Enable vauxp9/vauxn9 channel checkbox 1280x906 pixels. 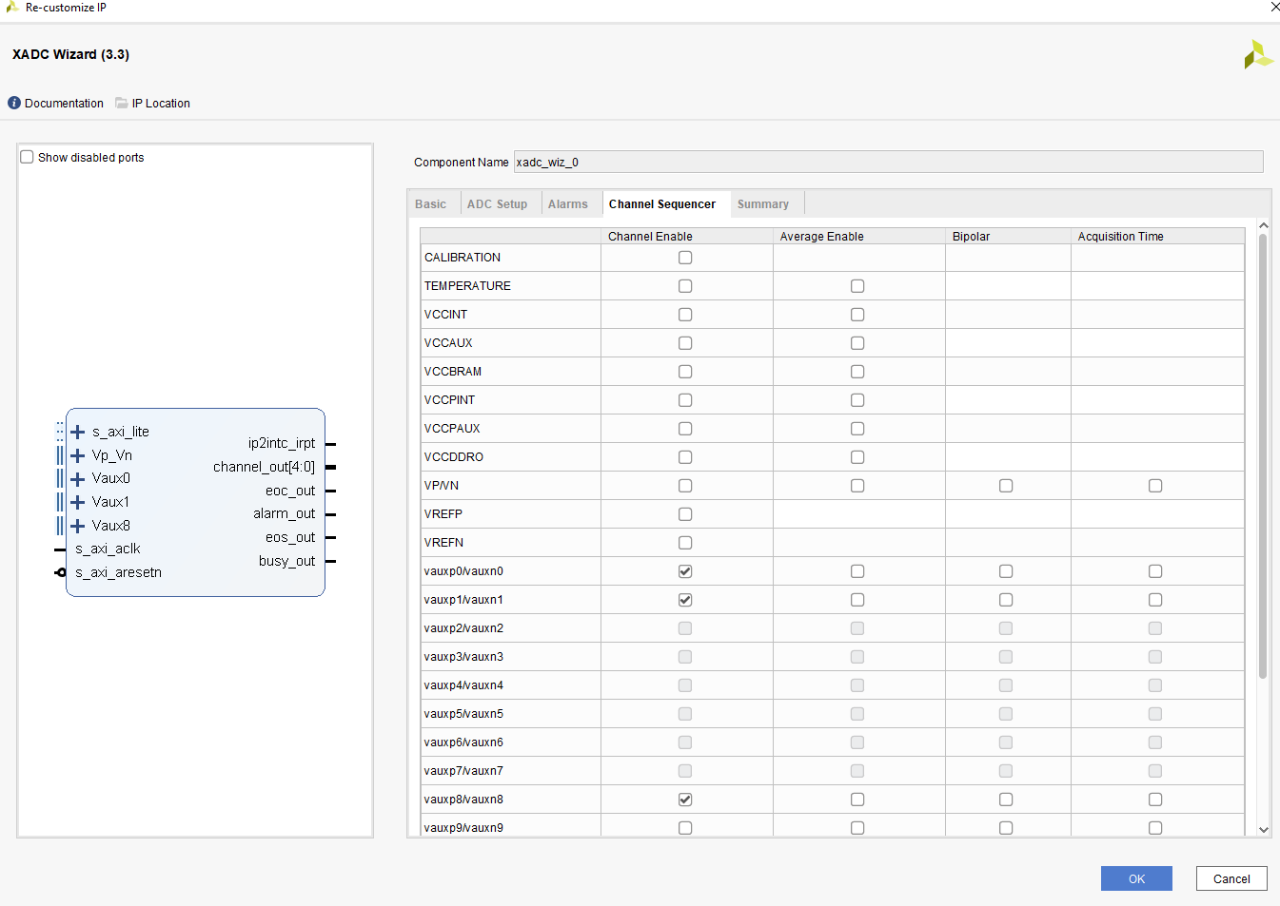(685, 828)
